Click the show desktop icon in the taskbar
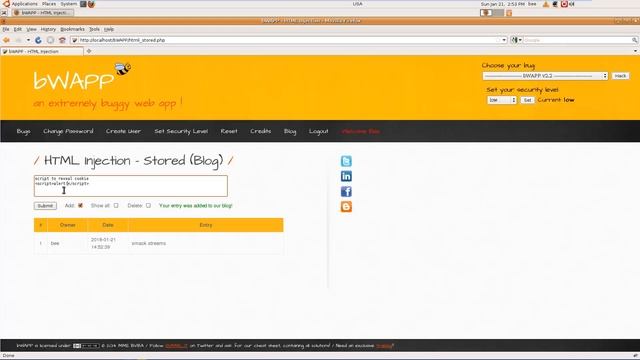This screenshot has height=360, width=640. [4, 13]
